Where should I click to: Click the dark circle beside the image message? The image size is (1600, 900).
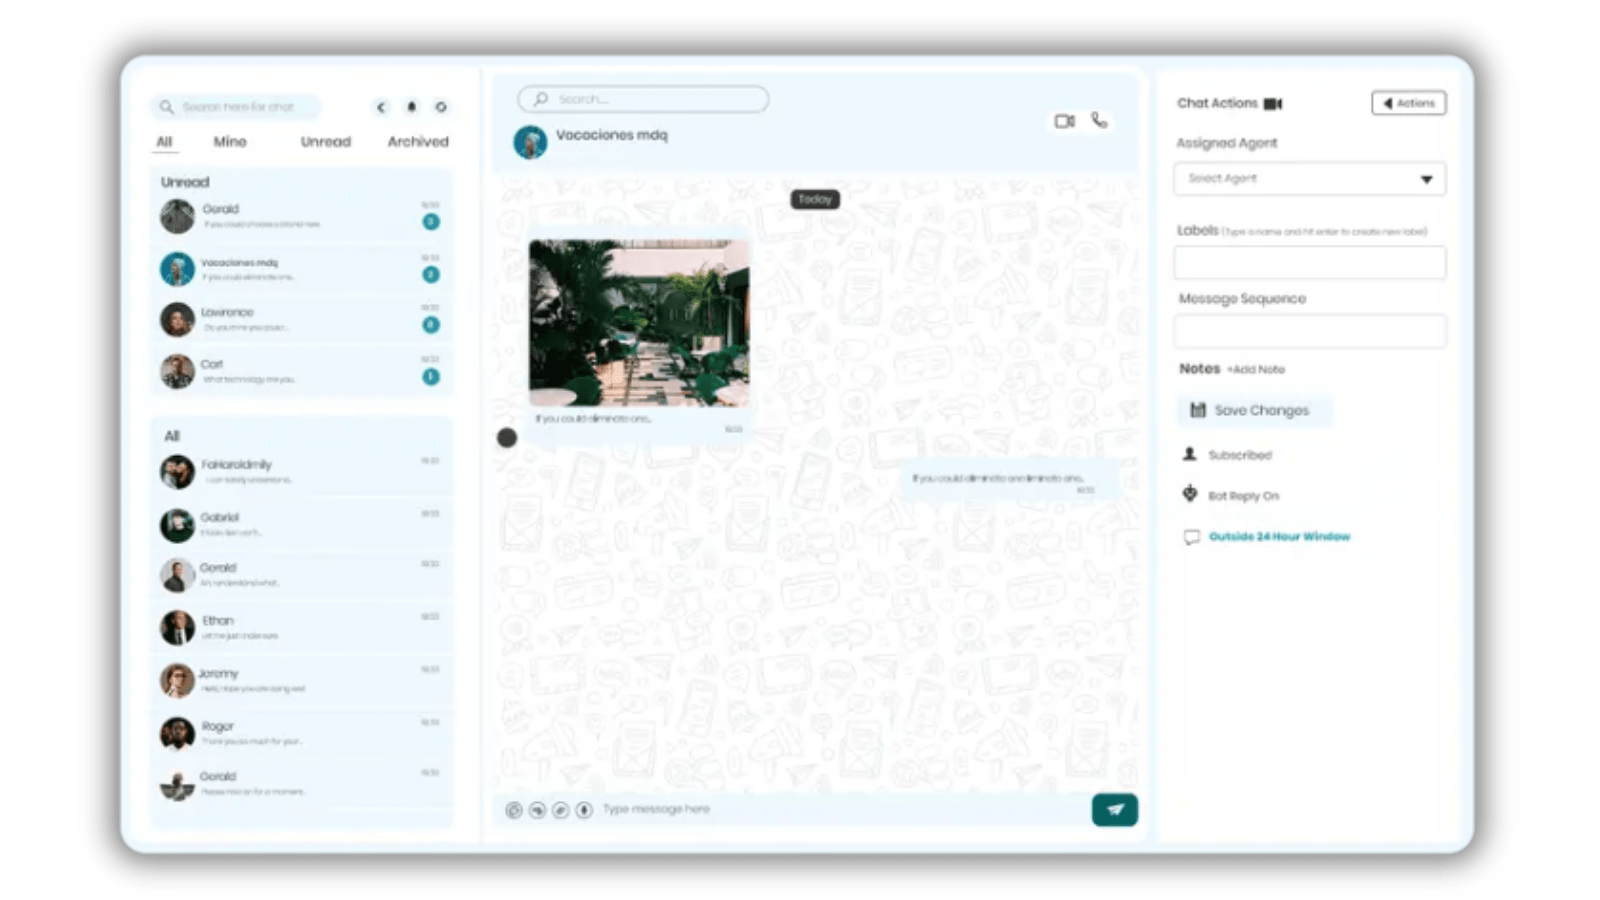pyautogui.click(x=507, y=437)
